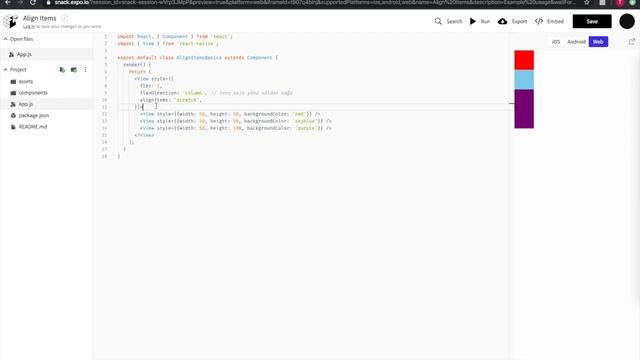Click the export default class line
The image size is (640, 360).
click(198, 58)
